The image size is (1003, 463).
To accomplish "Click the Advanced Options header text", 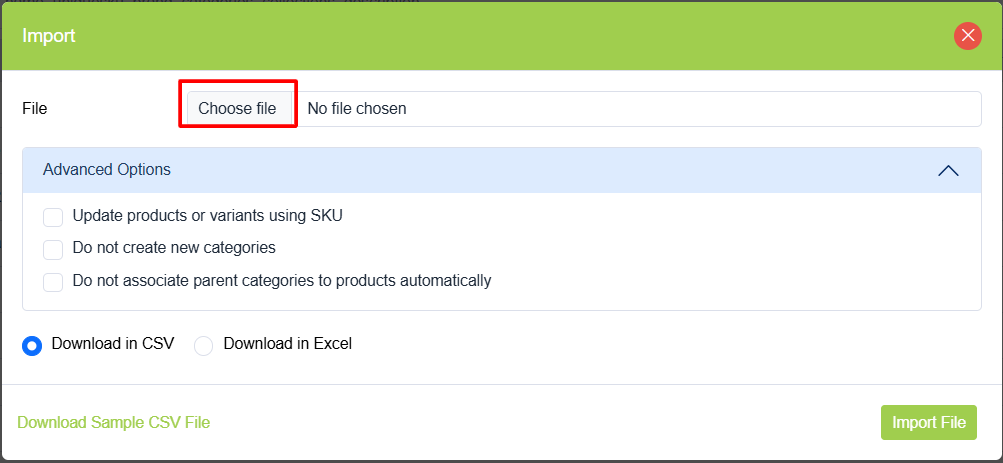I will pos(107,170).
